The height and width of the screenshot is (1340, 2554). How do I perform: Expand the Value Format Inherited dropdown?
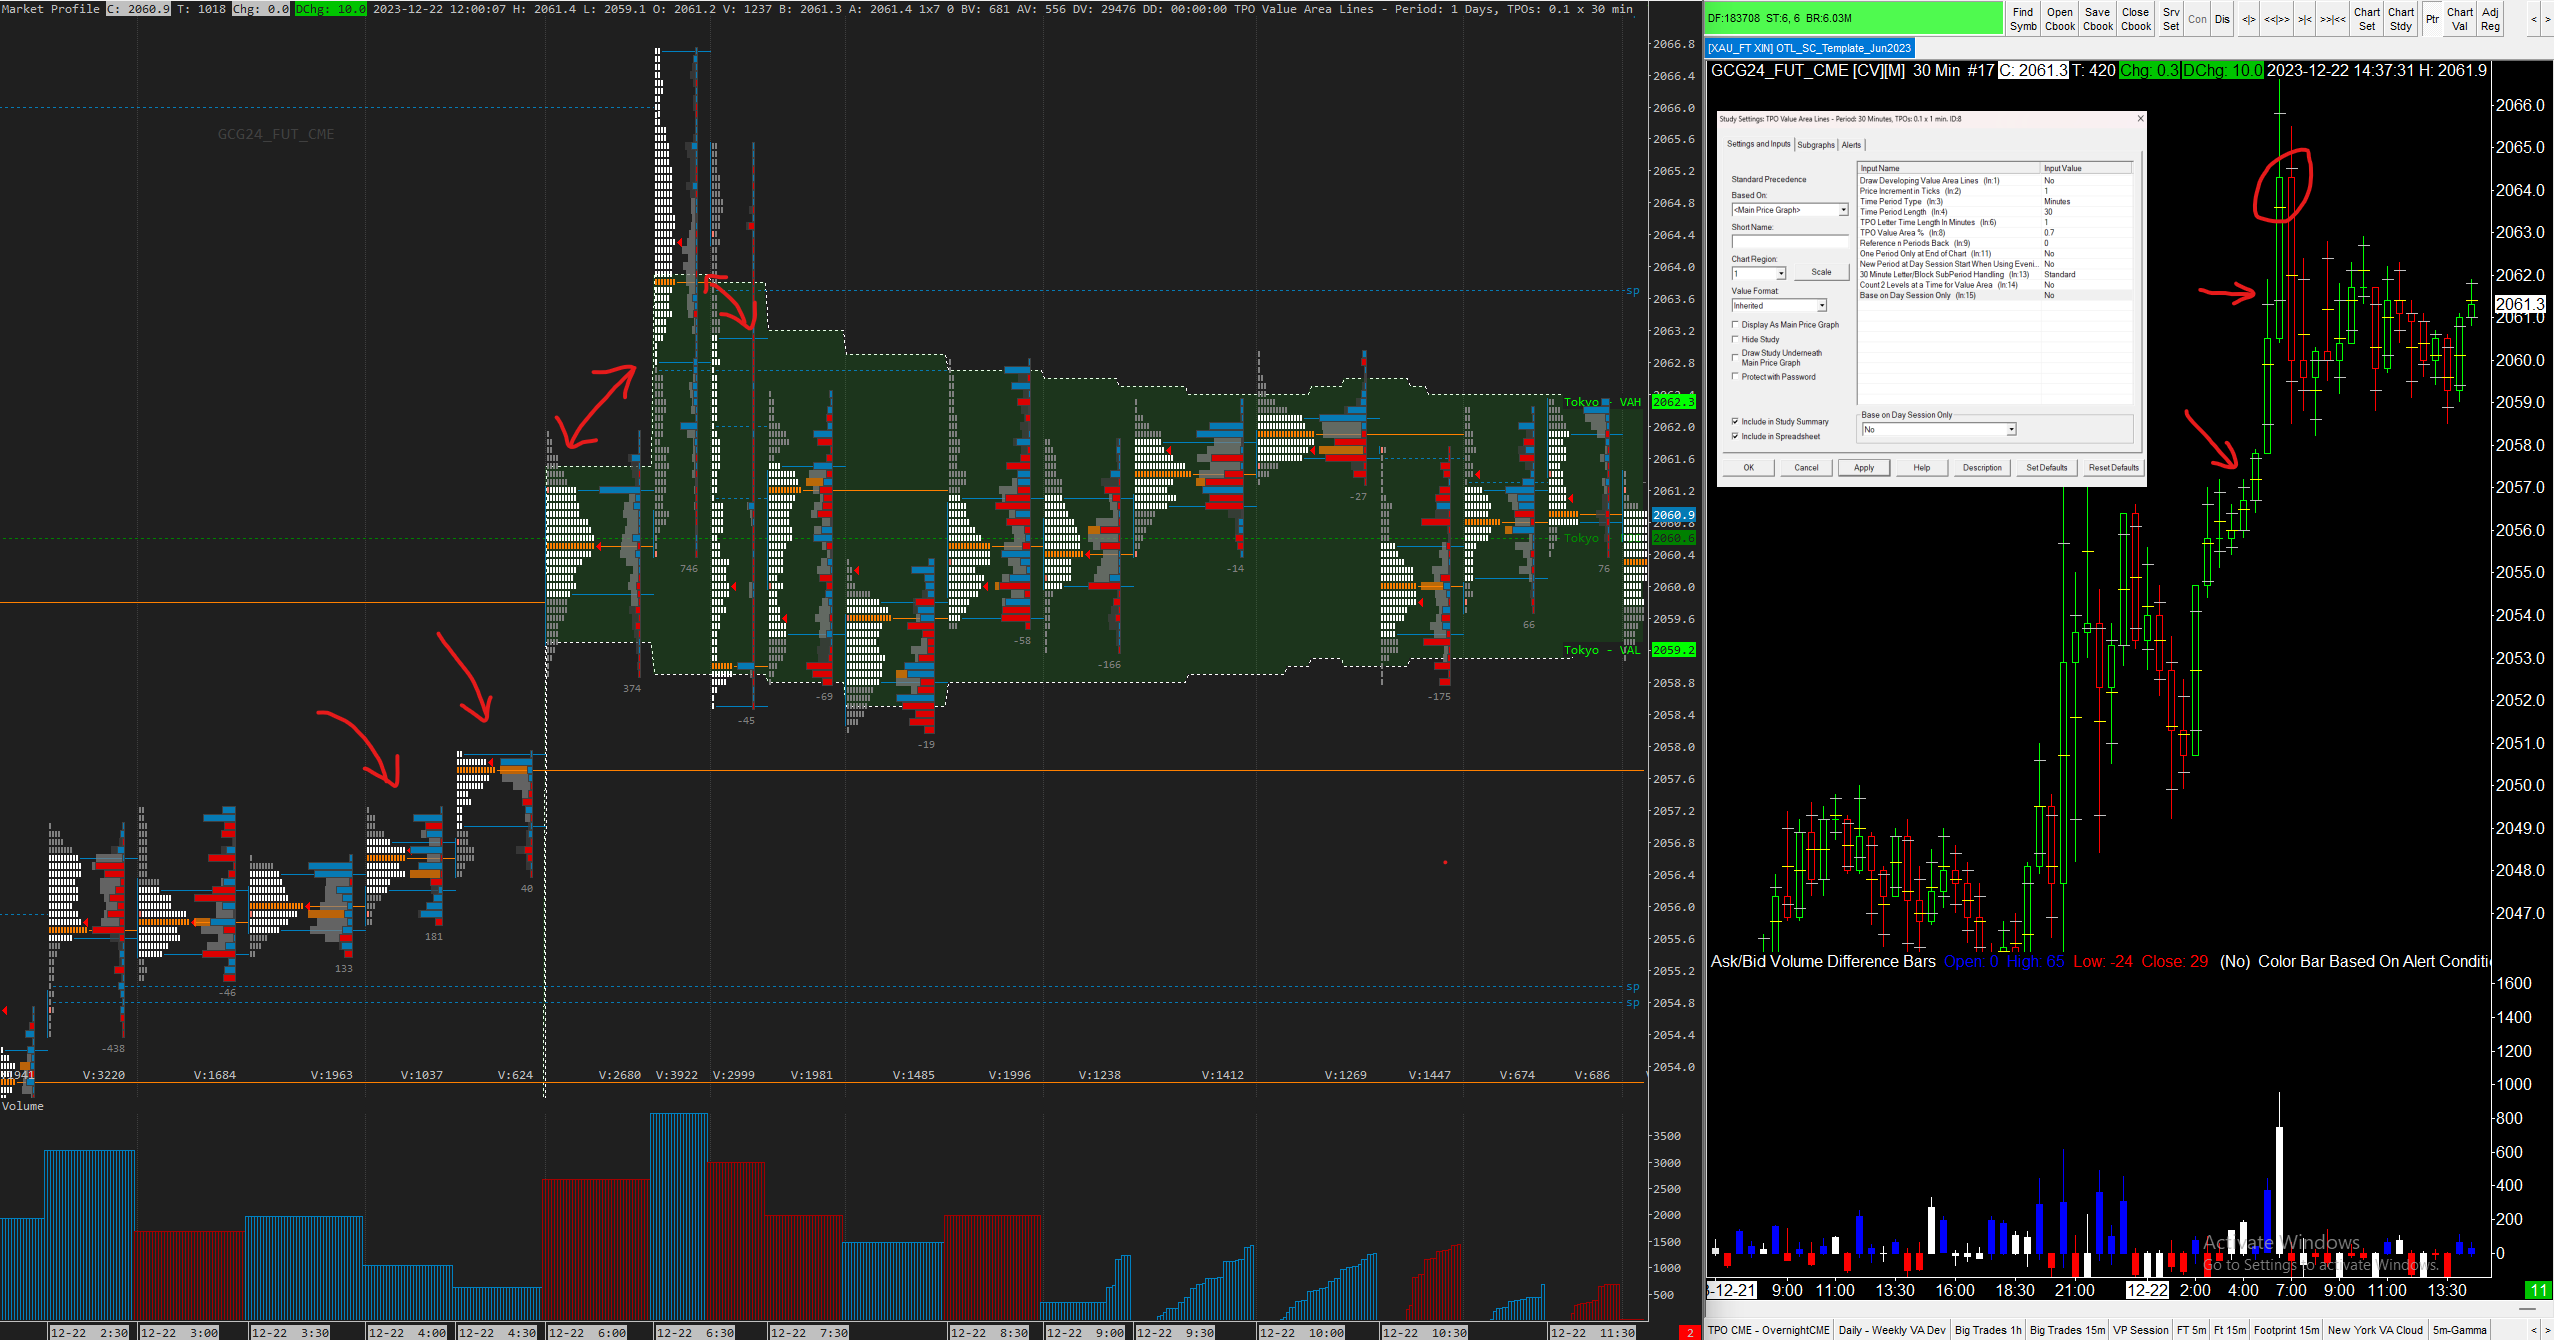(1821, 306)
